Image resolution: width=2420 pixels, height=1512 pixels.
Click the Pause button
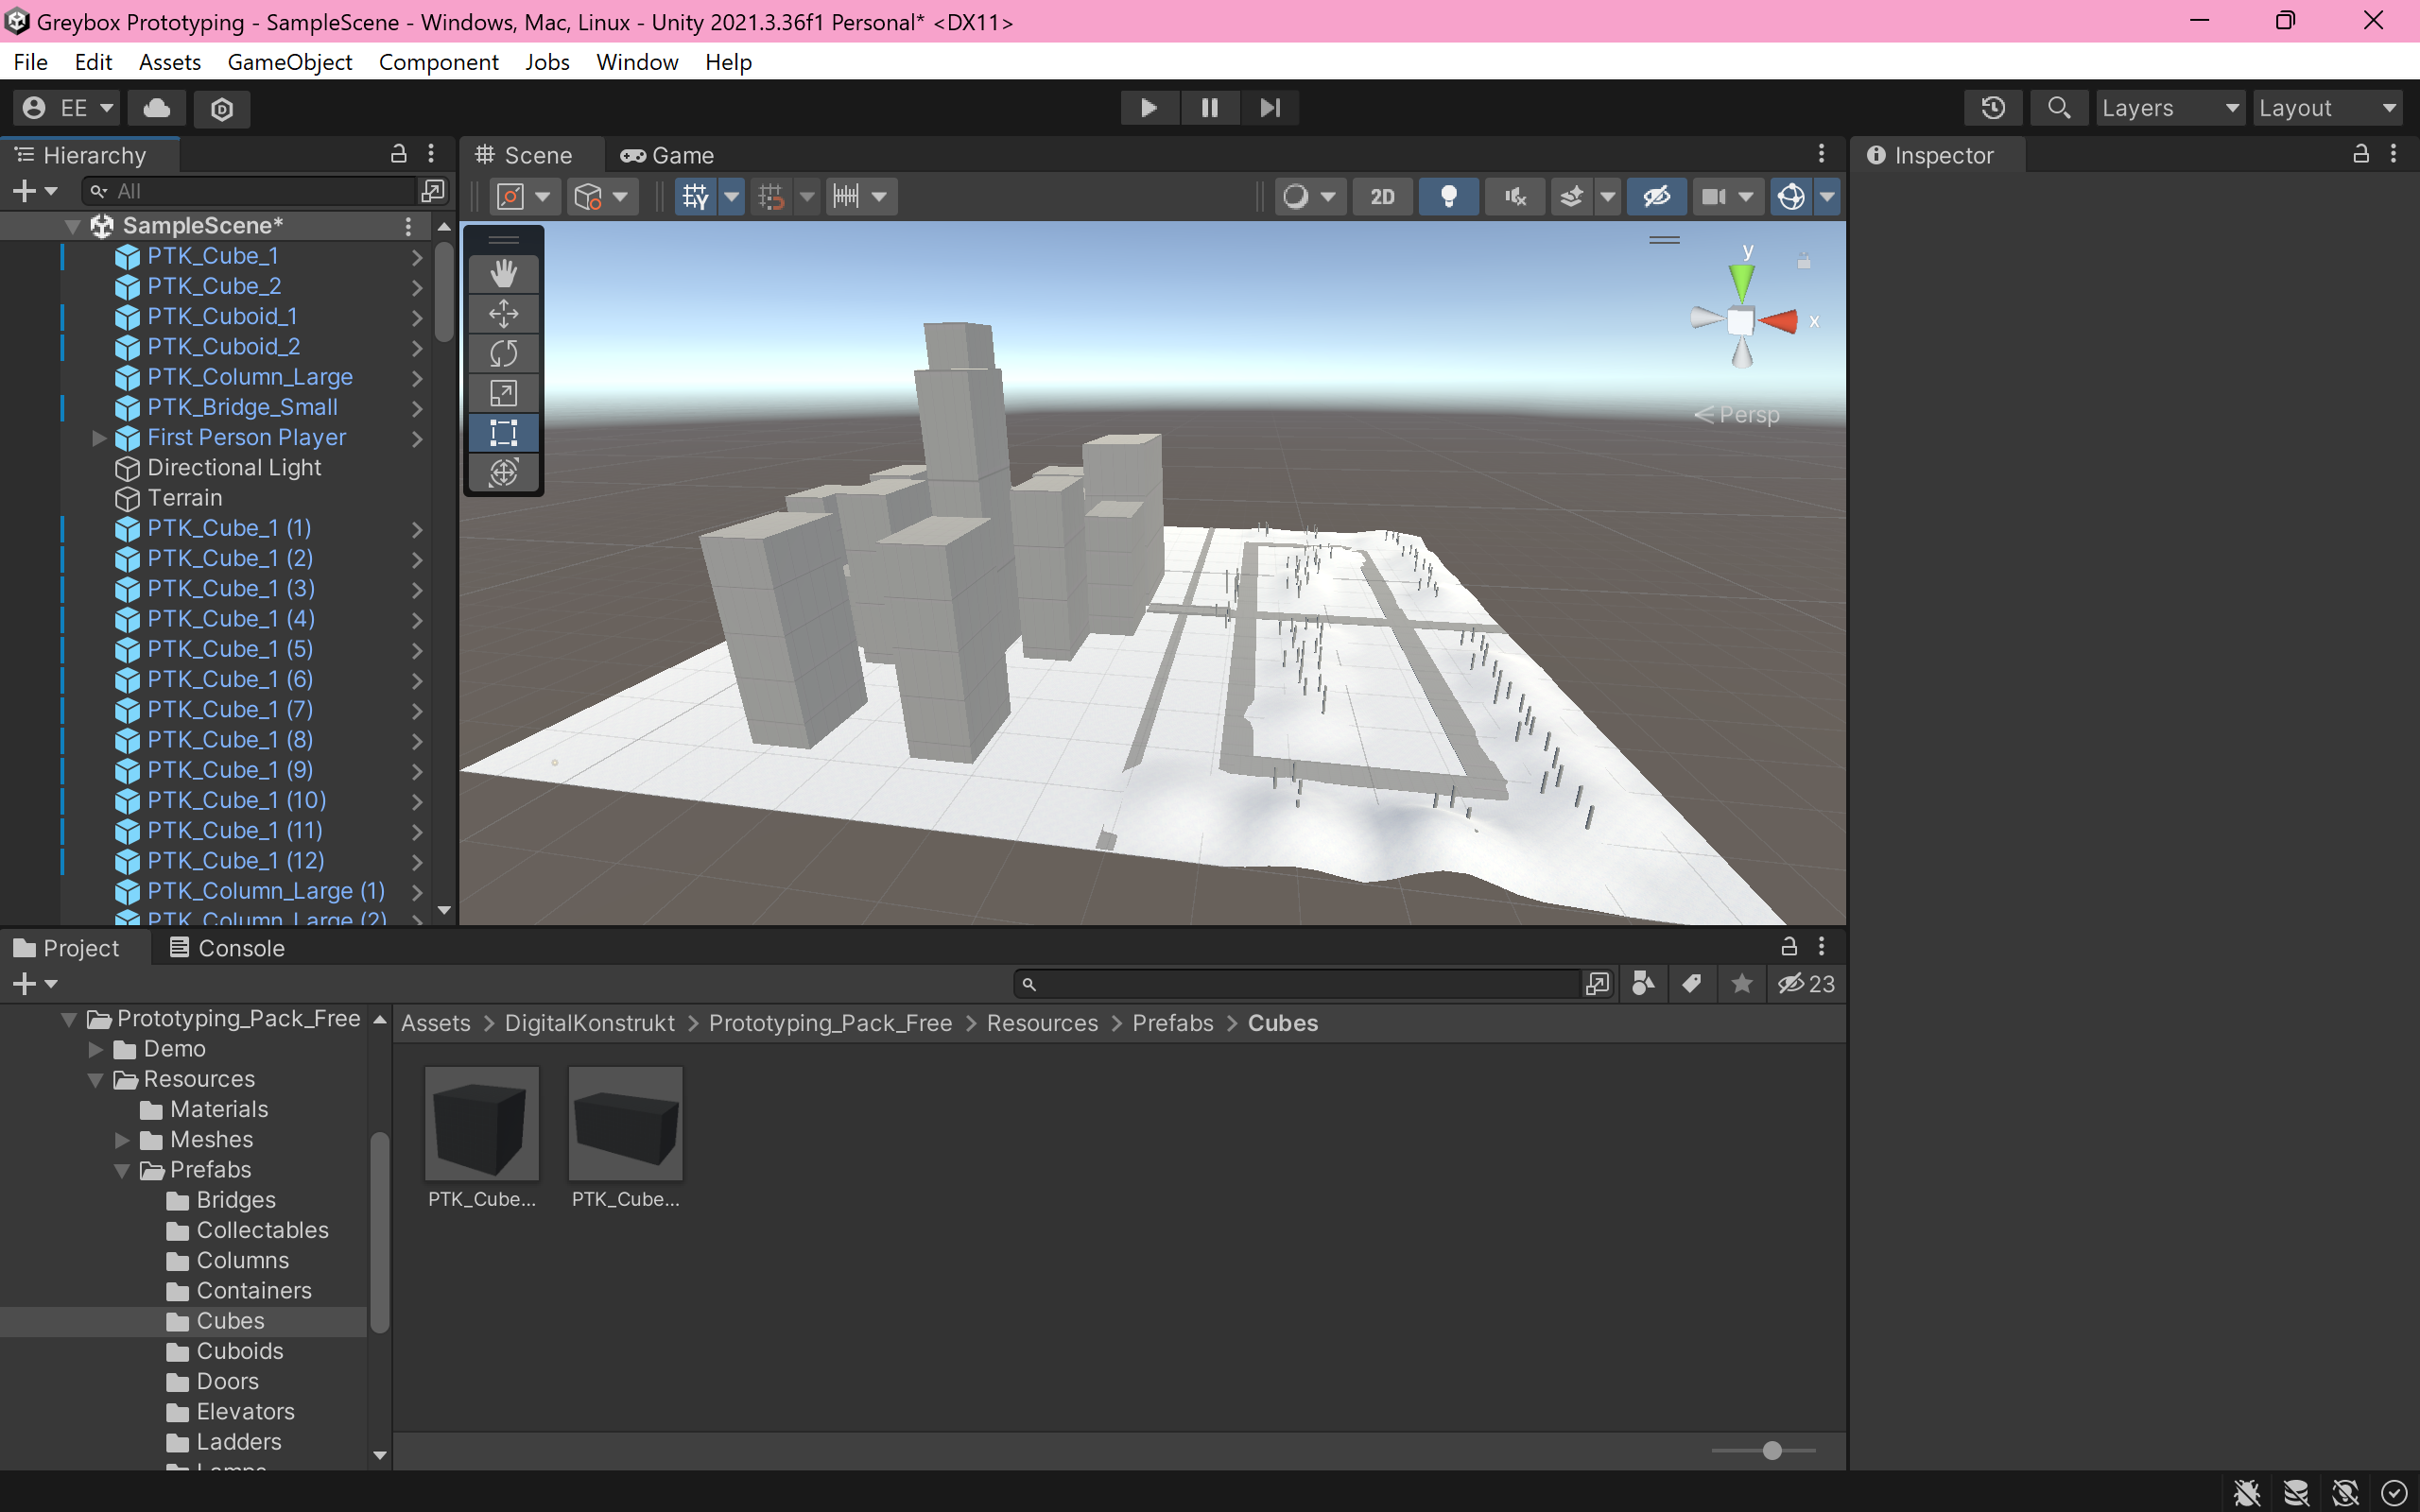tap(1209, 108)
